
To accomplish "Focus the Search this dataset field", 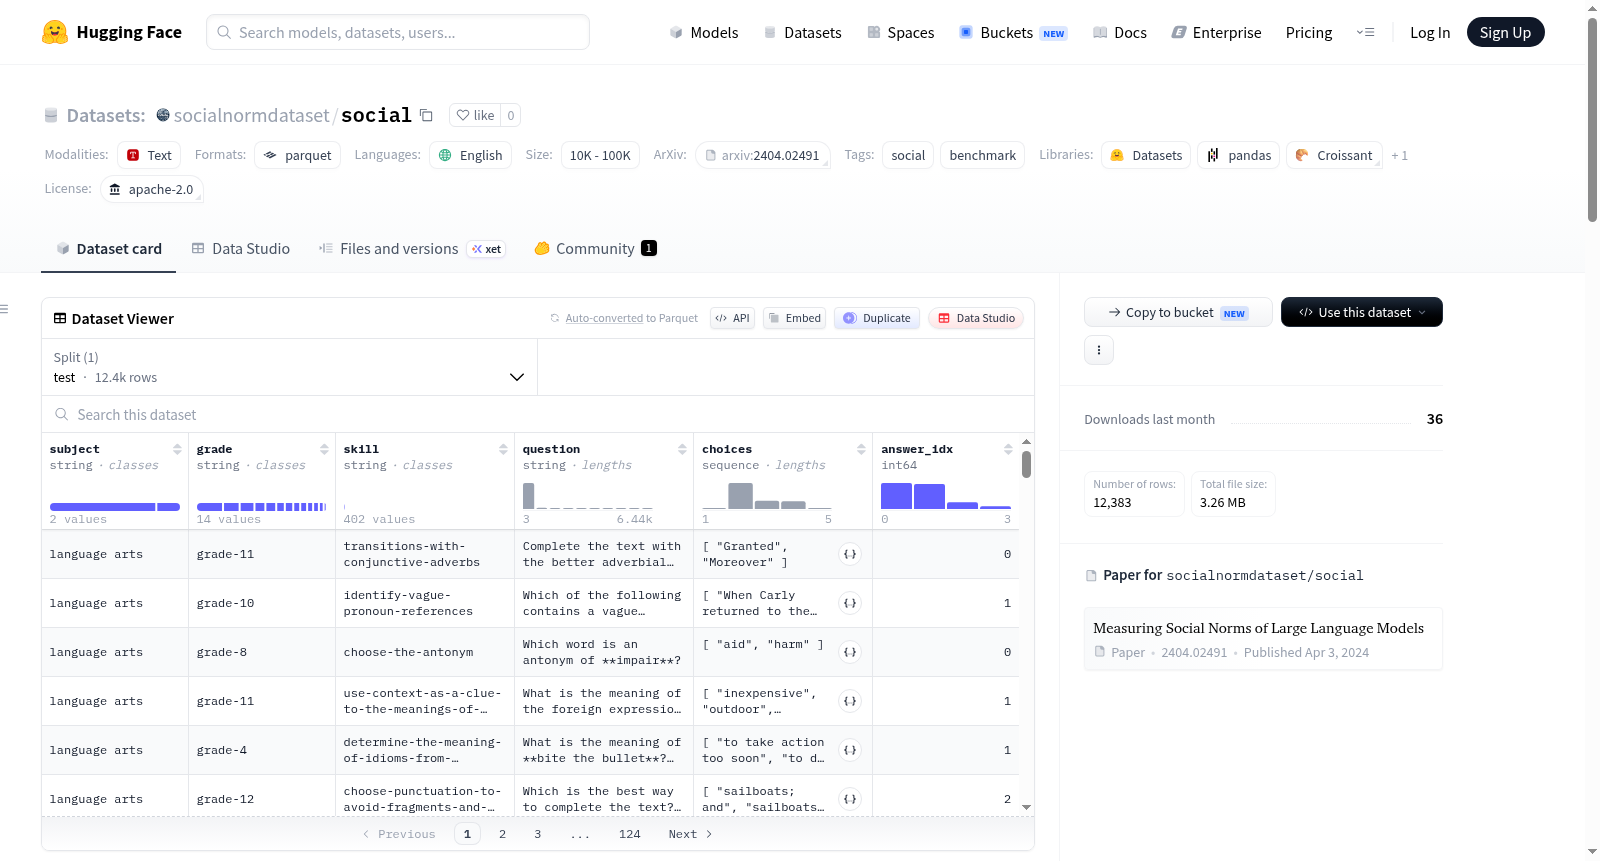I will pos(538,414).
